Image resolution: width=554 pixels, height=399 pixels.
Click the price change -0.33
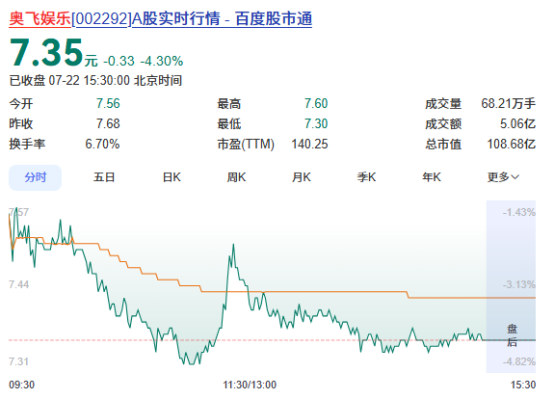pos(119,61)
